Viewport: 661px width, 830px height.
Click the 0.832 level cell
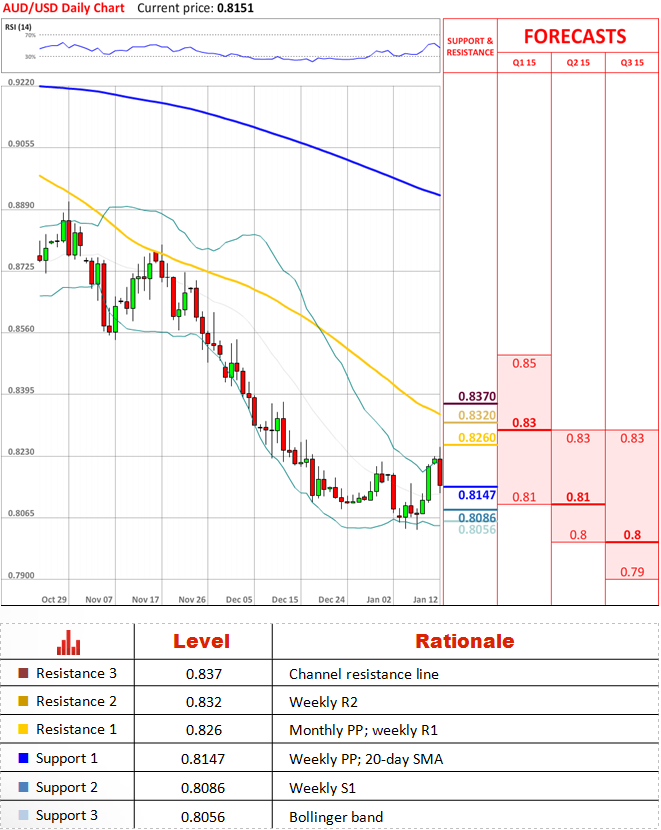[204, 702]
